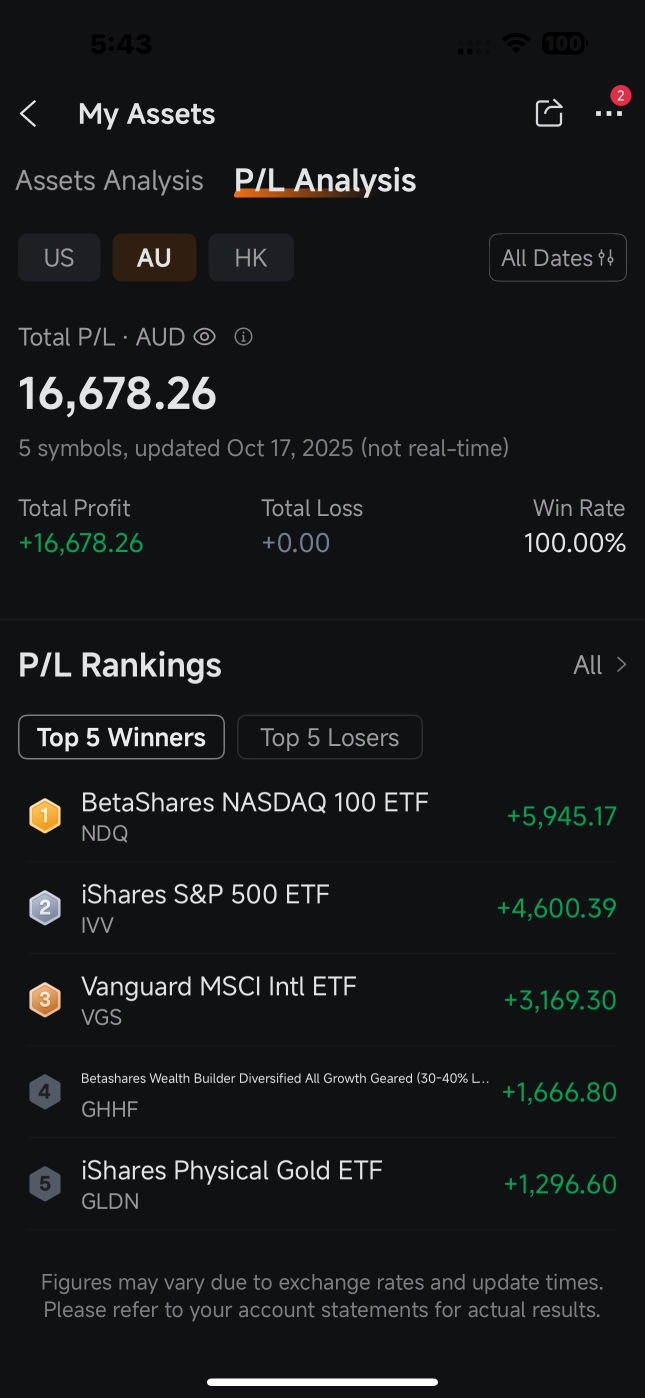
Task: Select the US market filter
Action: point(59,258)
